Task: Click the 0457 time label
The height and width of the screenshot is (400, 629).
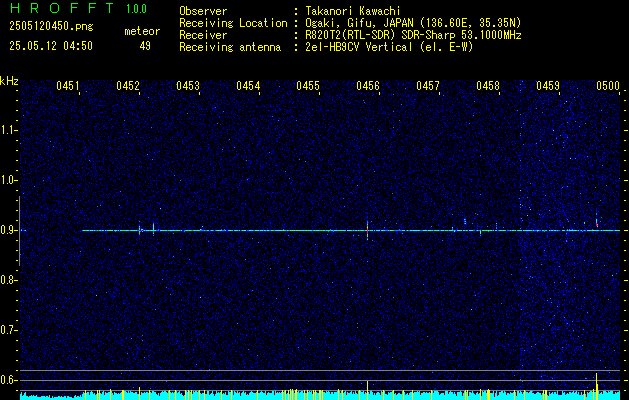Action: 428,86
